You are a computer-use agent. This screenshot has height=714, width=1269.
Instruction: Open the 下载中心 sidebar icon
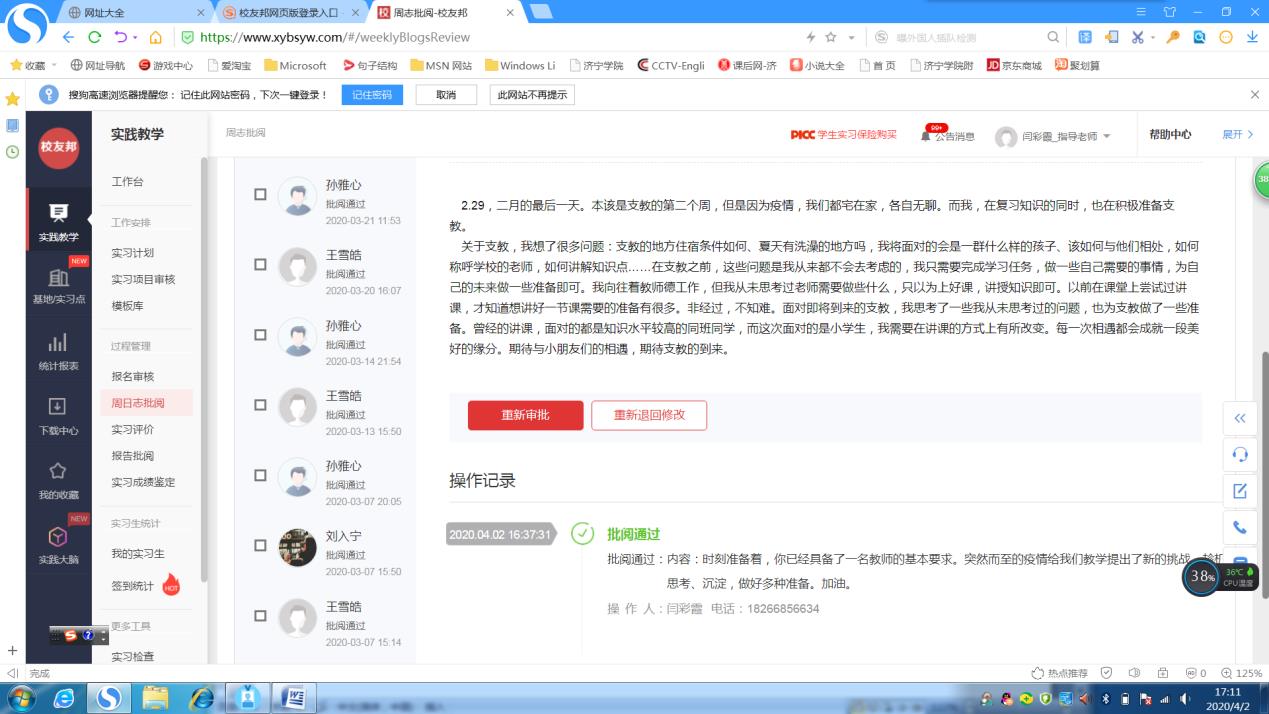point(58,412)
